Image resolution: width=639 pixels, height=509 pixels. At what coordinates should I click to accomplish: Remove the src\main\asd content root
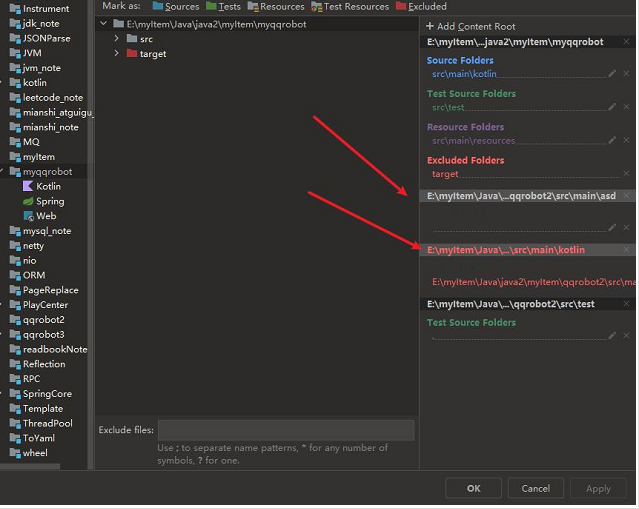(x=626, y=196)
